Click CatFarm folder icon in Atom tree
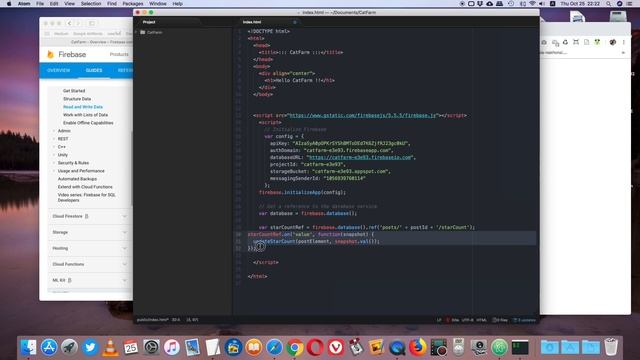 [143, 32]
